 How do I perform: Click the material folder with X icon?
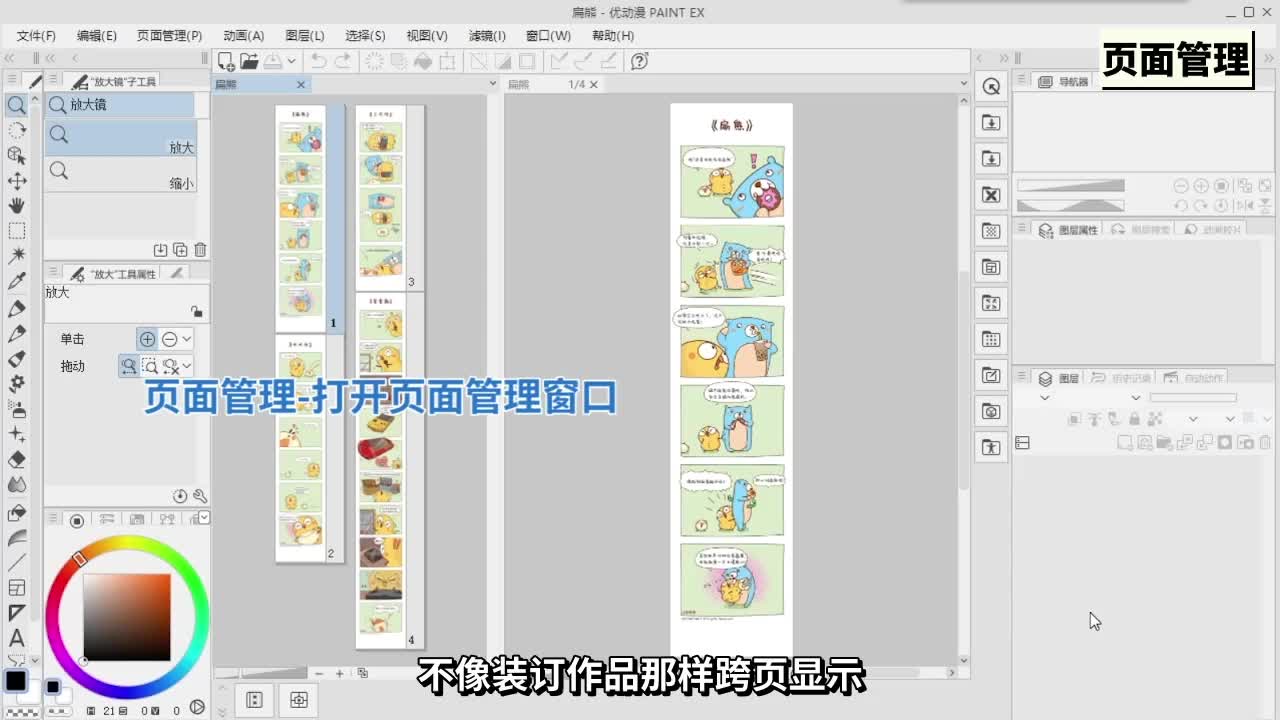point(991,194)
